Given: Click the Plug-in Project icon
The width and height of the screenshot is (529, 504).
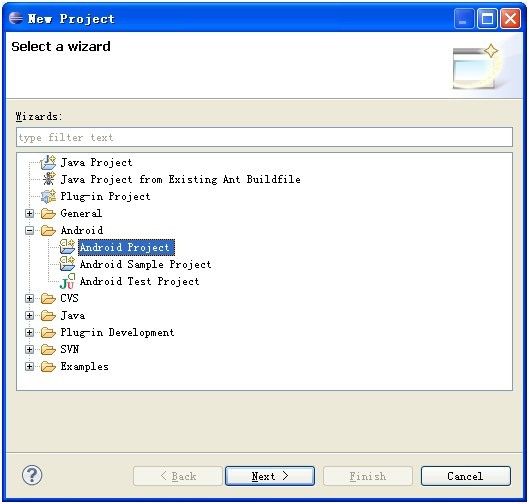Looking at the screenshot, I should (x=48, y=196).
